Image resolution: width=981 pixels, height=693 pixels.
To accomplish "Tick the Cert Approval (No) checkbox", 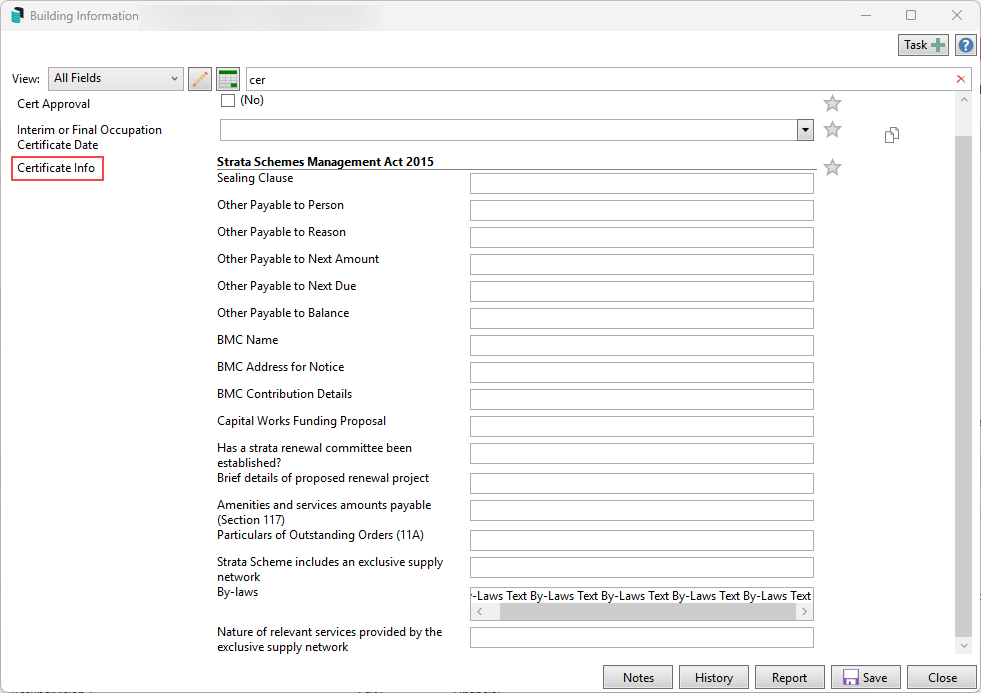I will click(228, 100).
